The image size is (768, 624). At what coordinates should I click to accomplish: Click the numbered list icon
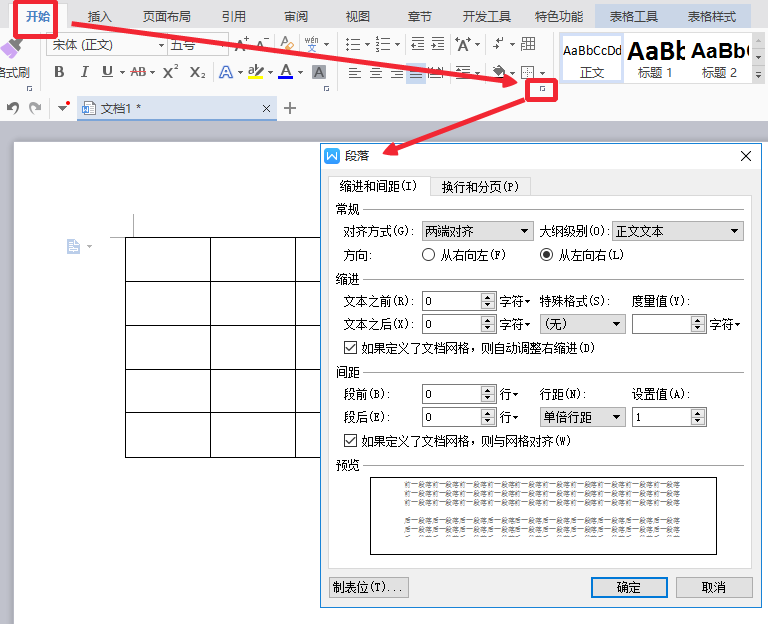(x=383, y=44)
